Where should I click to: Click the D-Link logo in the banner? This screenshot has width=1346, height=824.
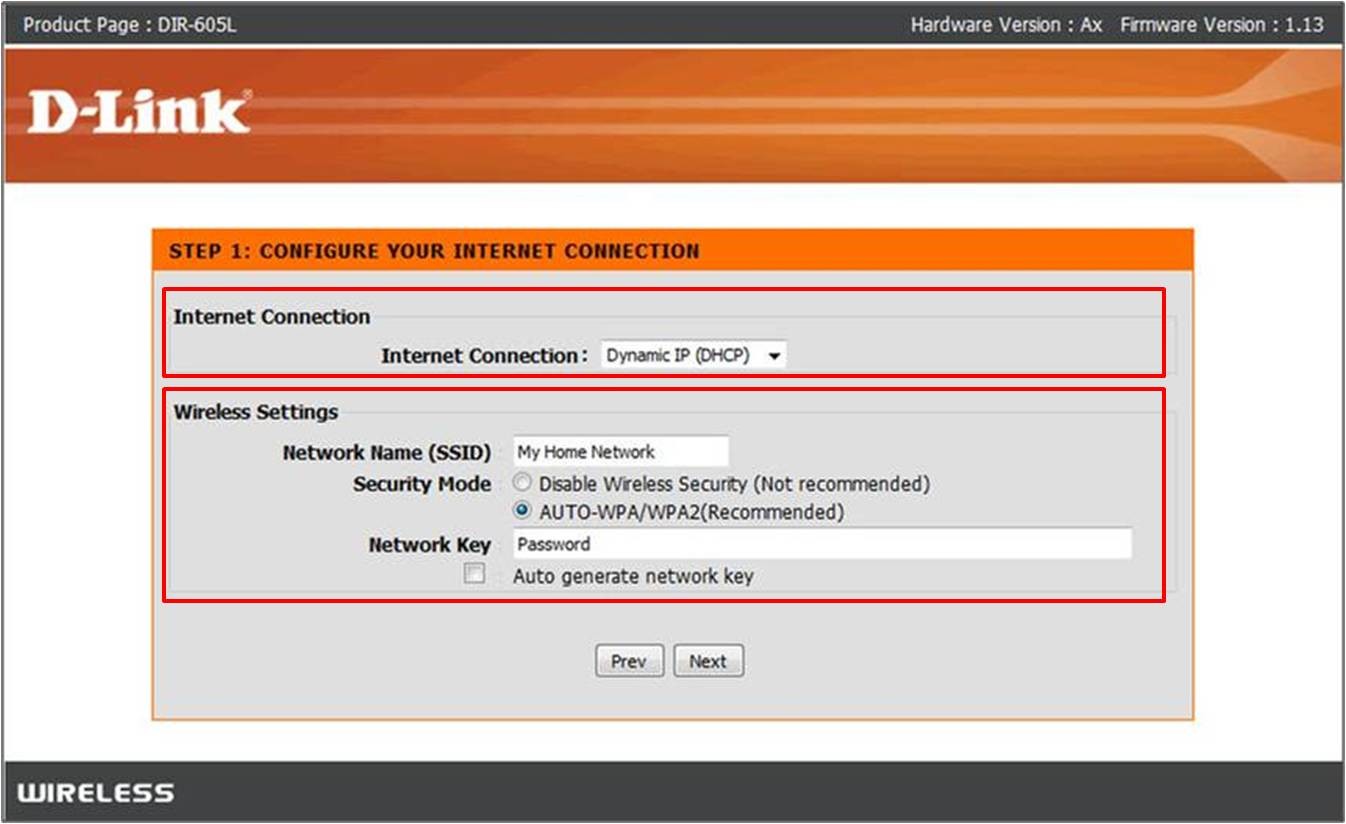click(x=138, y=112)
